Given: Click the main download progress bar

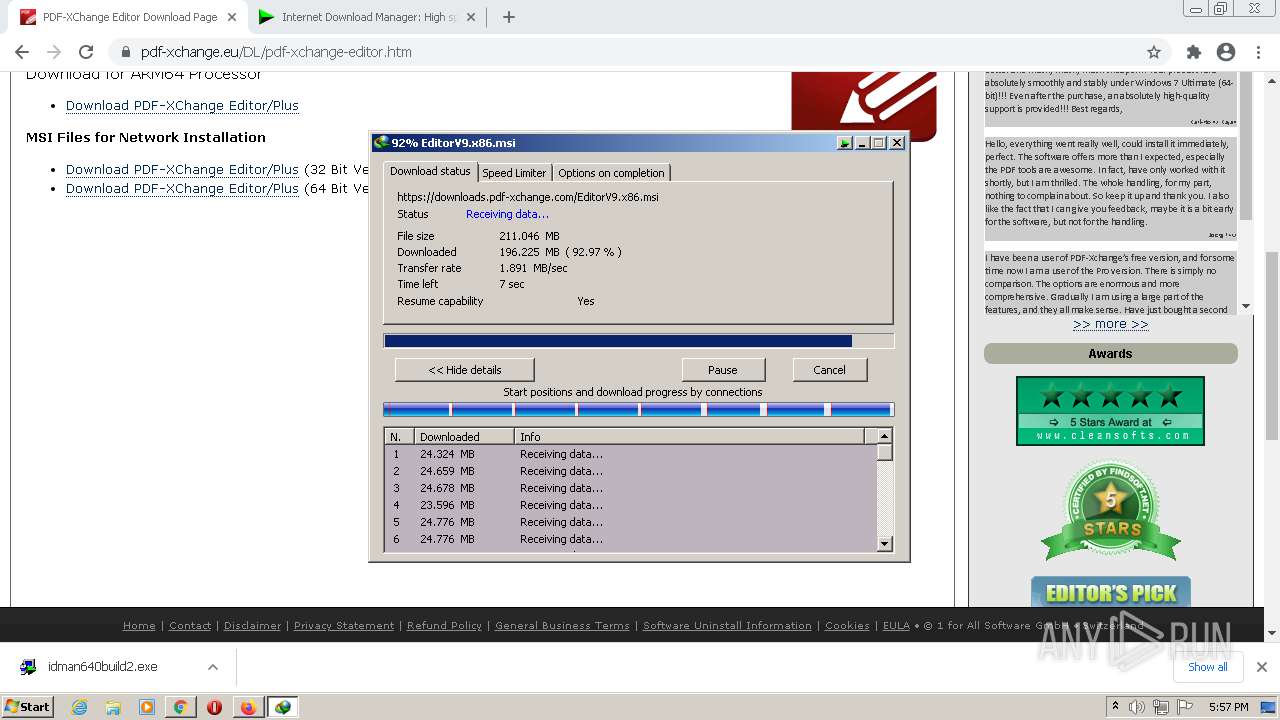Looking at the screenshot, I should pos(639,341).
